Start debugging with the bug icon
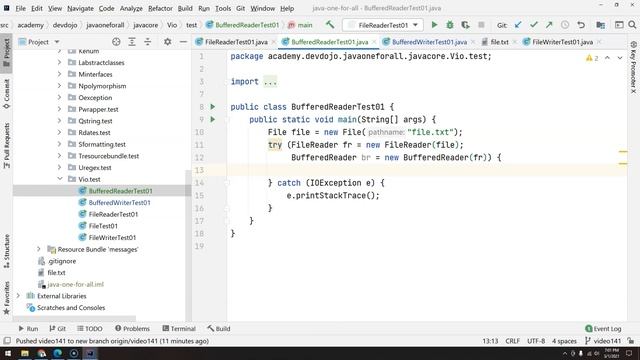640x360 pixels. [x=450, y=25]
